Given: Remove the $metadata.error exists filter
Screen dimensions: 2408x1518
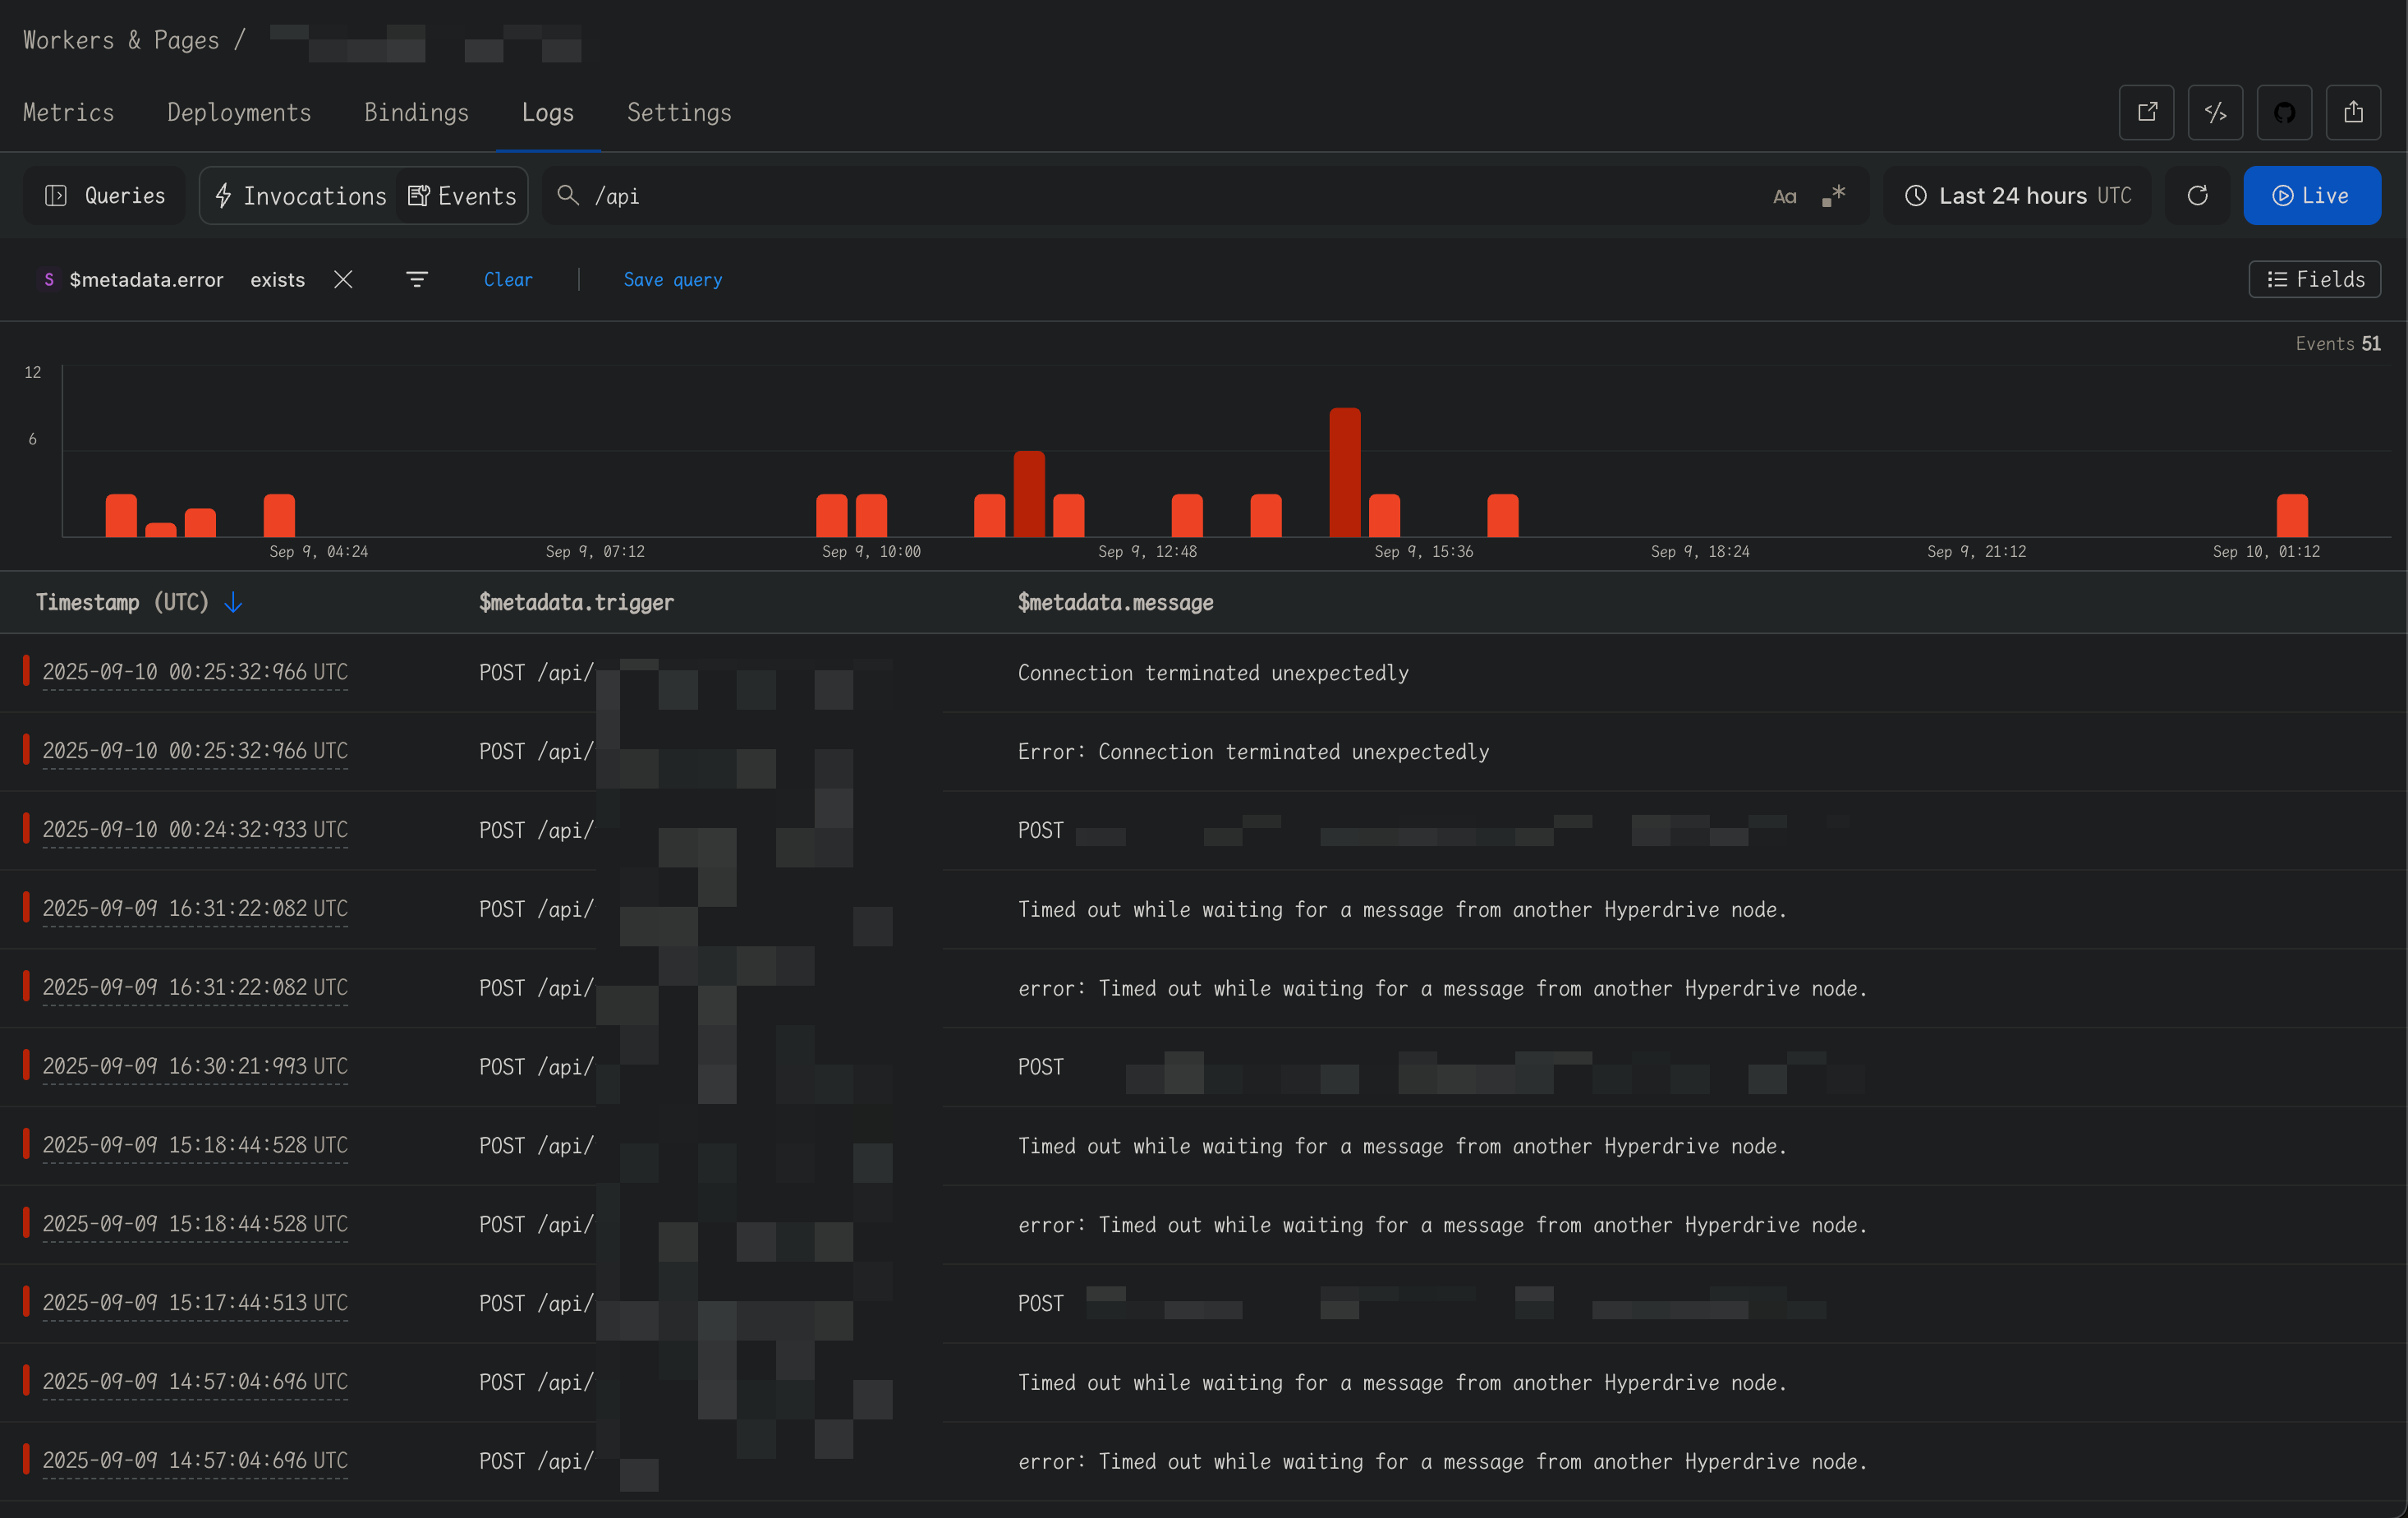Looking at the screenshot, I should click(x=343, y=280).
